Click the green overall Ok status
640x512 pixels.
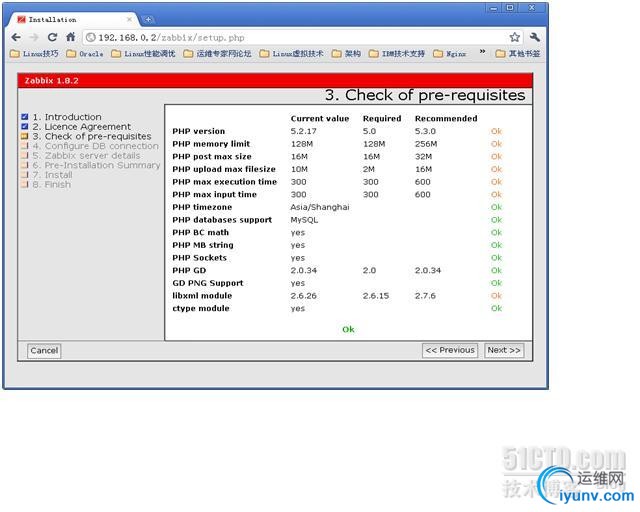coord(348,329)
